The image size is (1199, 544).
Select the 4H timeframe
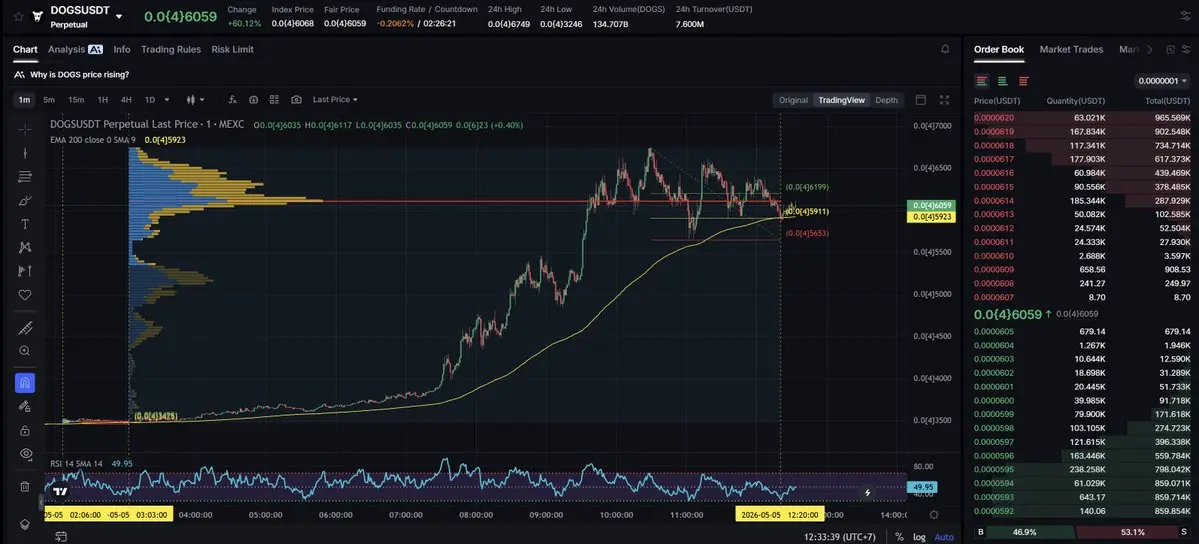[126, 99]
